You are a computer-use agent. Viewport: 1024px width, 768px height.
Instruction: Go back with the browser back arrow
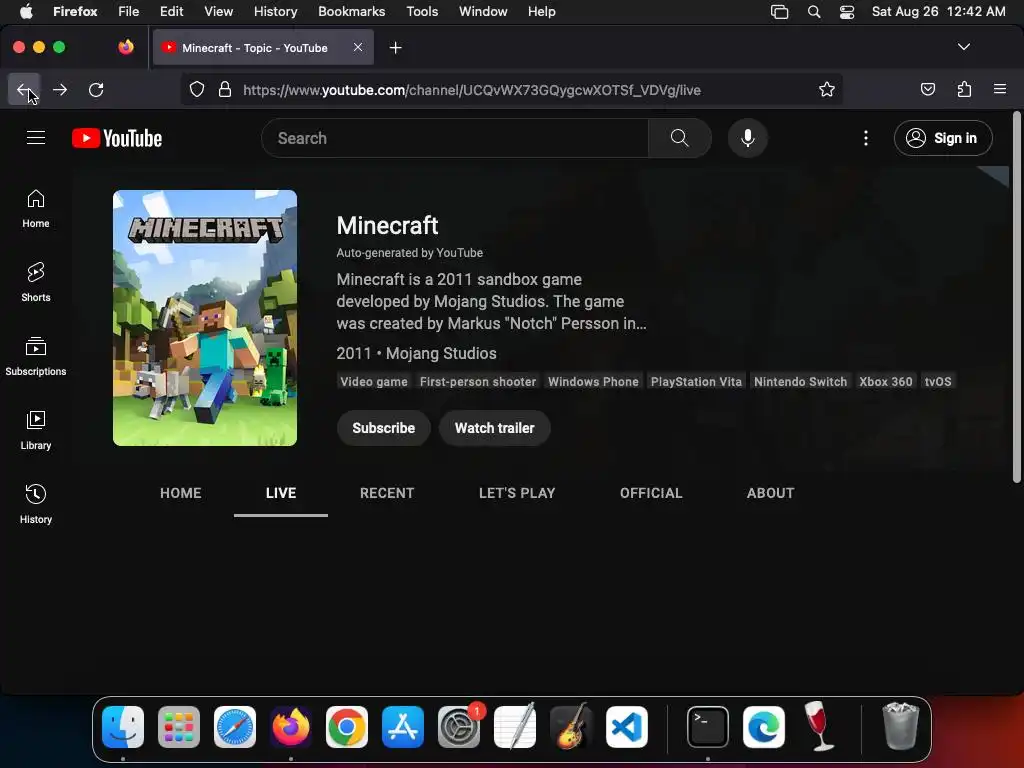24,89
